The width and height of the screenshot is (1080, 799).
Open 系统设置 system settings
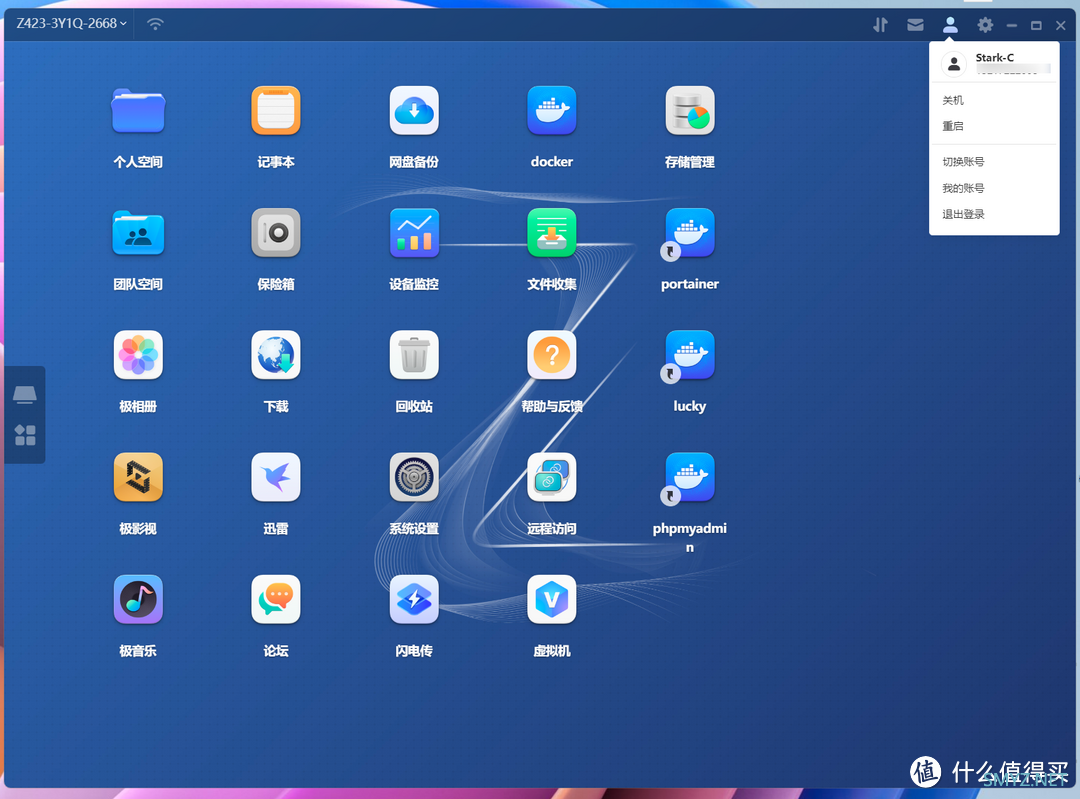pos(414,477)
